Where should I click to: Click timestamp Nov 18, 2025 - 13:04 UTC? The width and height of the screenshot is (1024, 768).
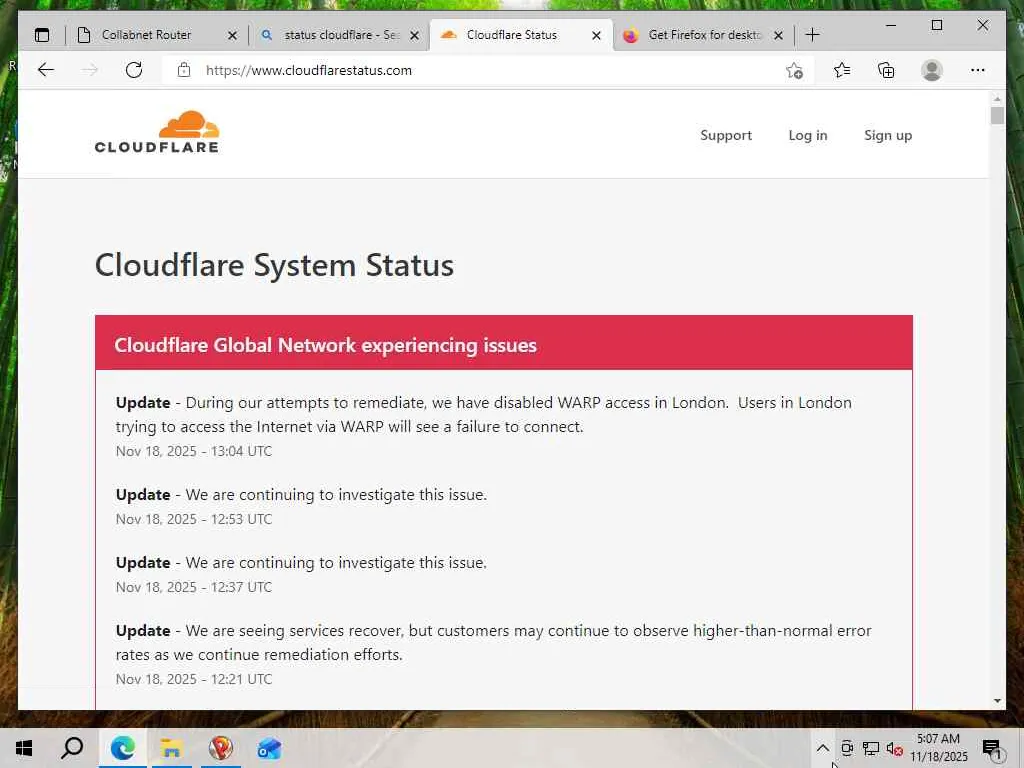pyautogui.click(x=194, y=451)
